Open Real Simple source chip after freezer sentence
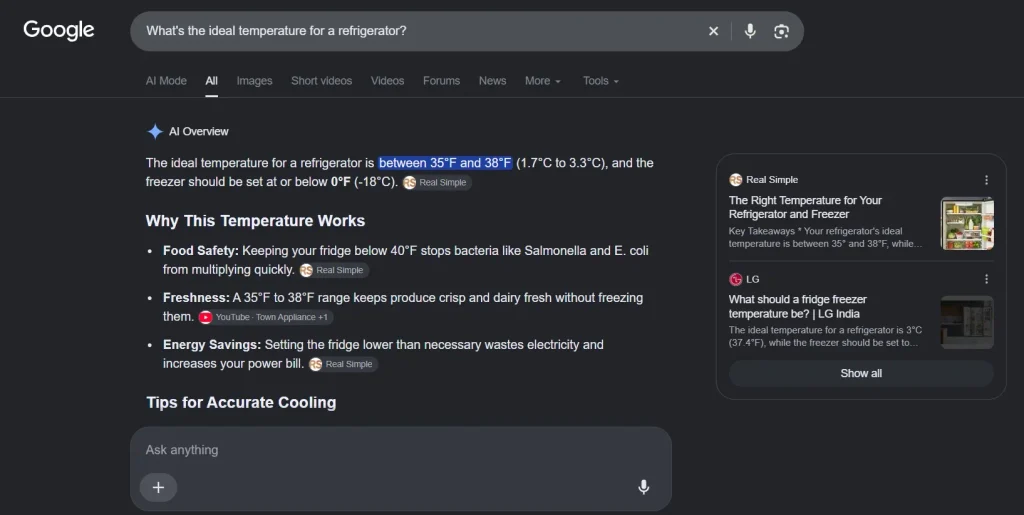The image size is (1024, 515). tap(437, 183)
